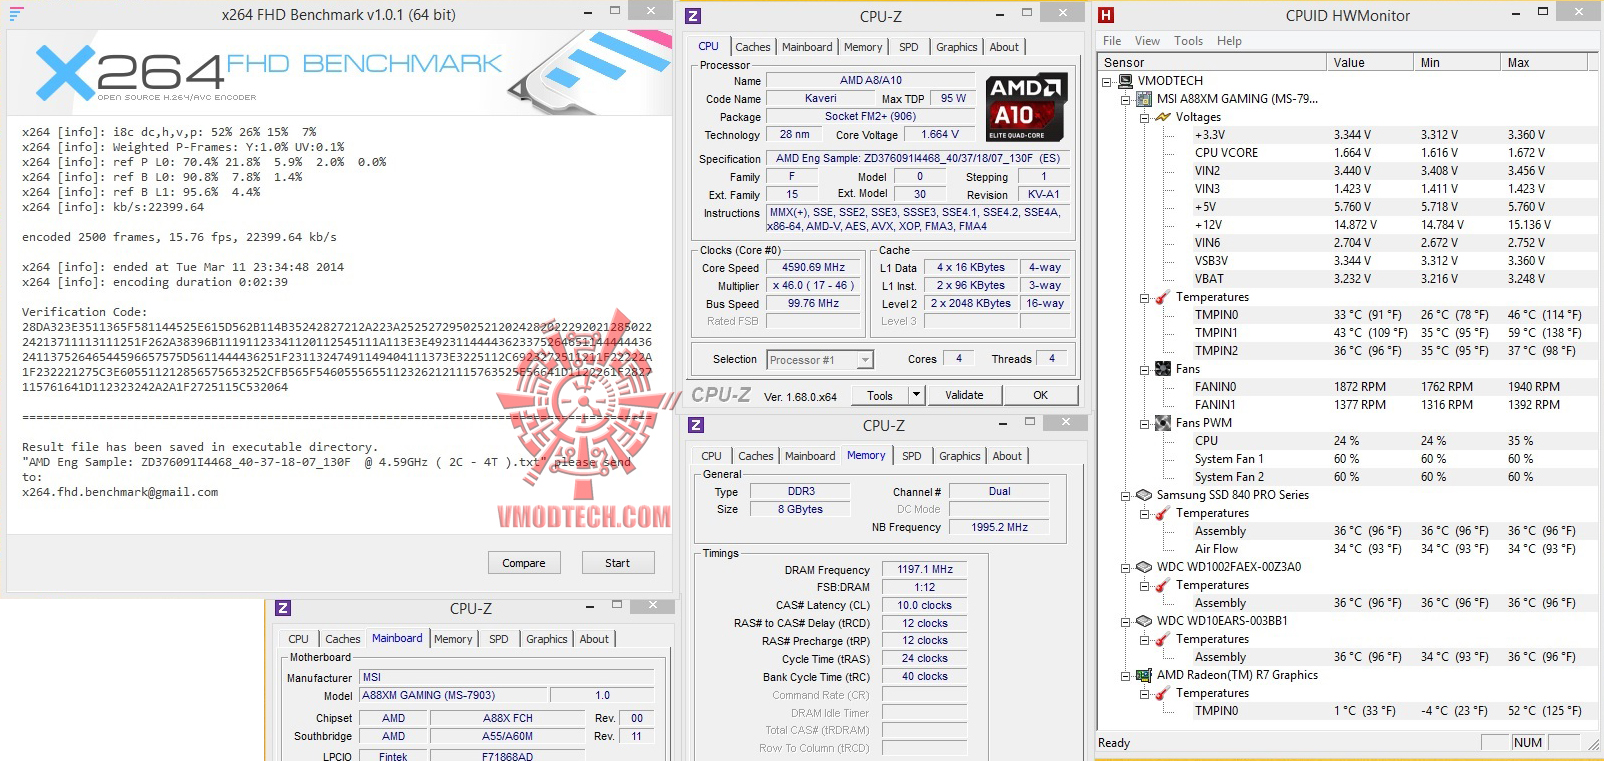Open the Tools menu in HWMonitor
This screenshot has height=761, width=1604.
tap(1188, 41)
